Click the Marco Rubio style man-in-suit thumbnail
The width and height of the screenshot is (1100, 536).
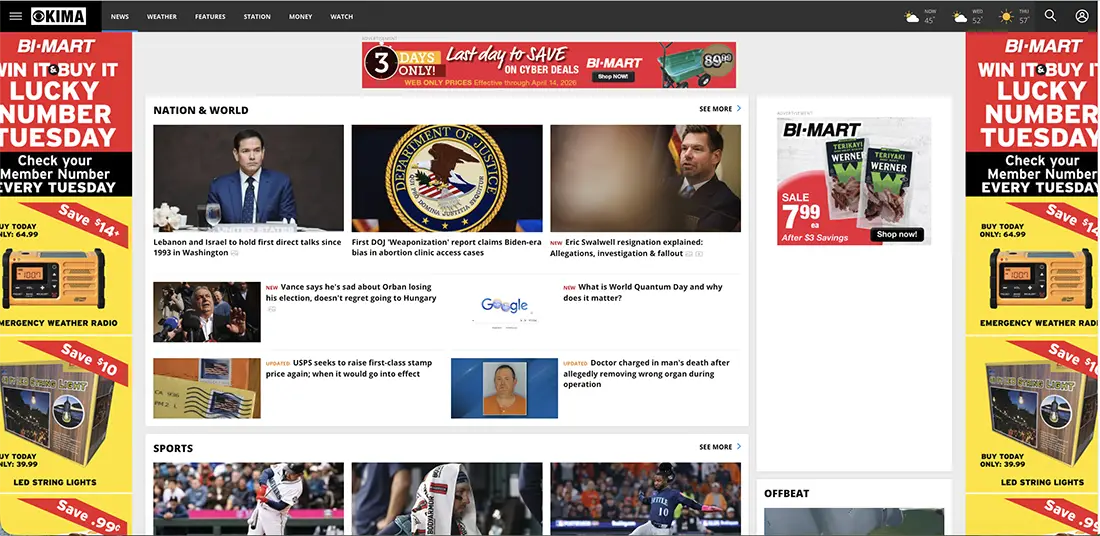point(248,178)
